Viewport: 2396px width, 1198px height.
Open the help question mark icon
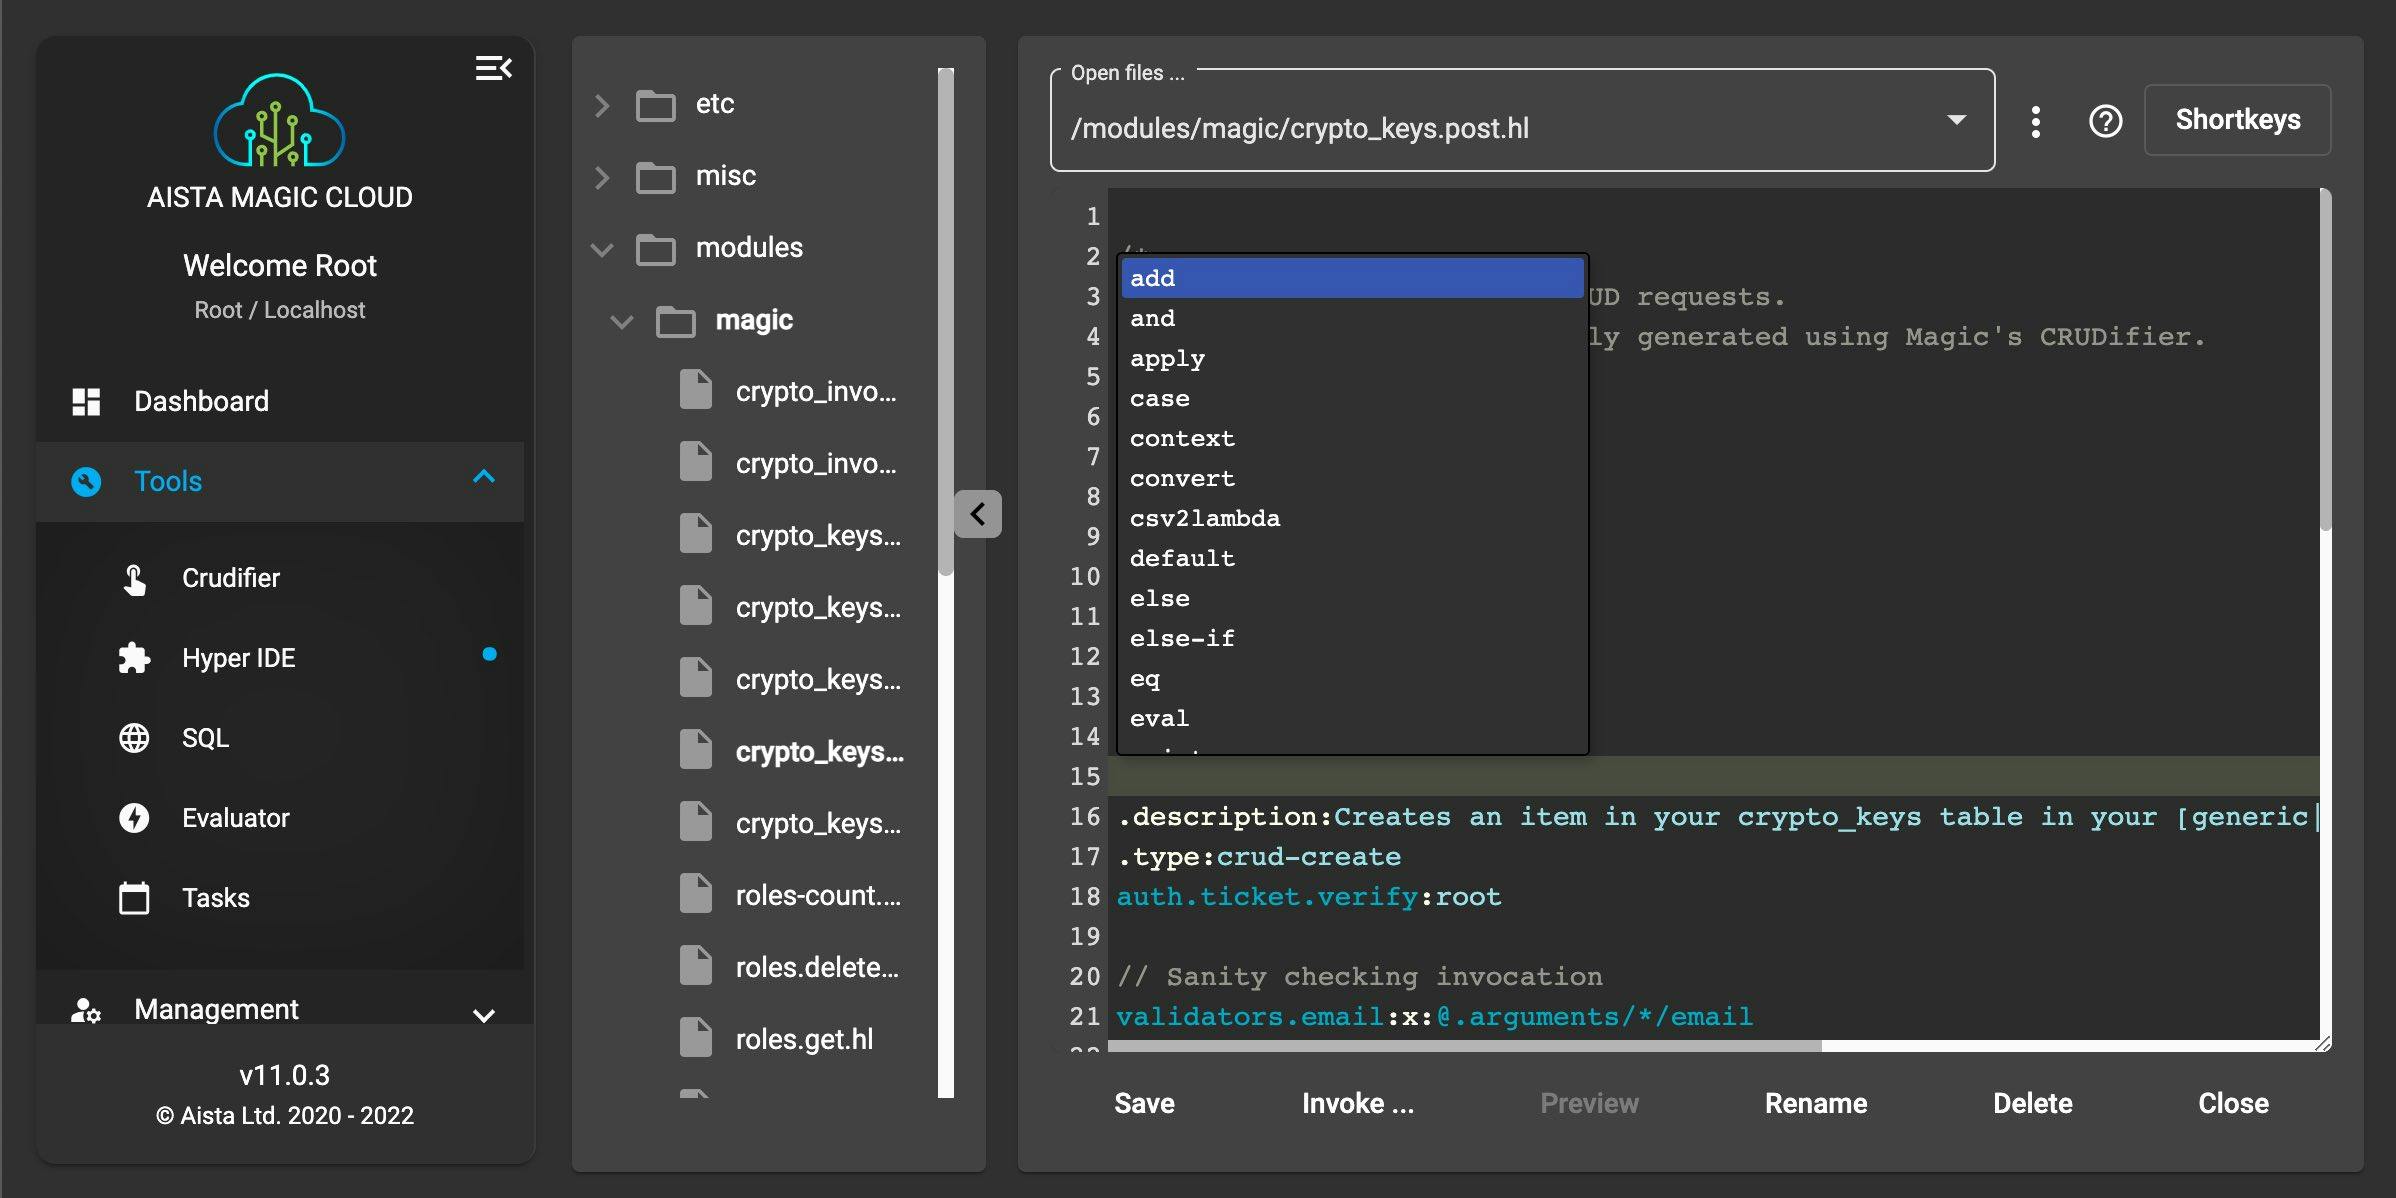click(2105, 121)
